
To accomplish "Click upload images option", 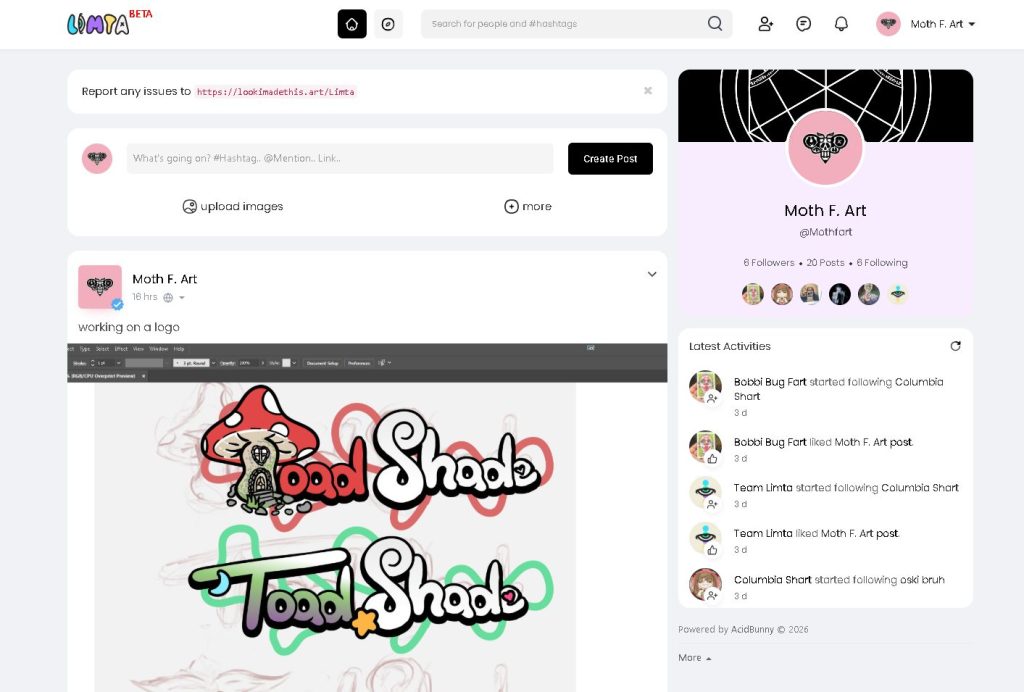I will [x=232, y=206].
